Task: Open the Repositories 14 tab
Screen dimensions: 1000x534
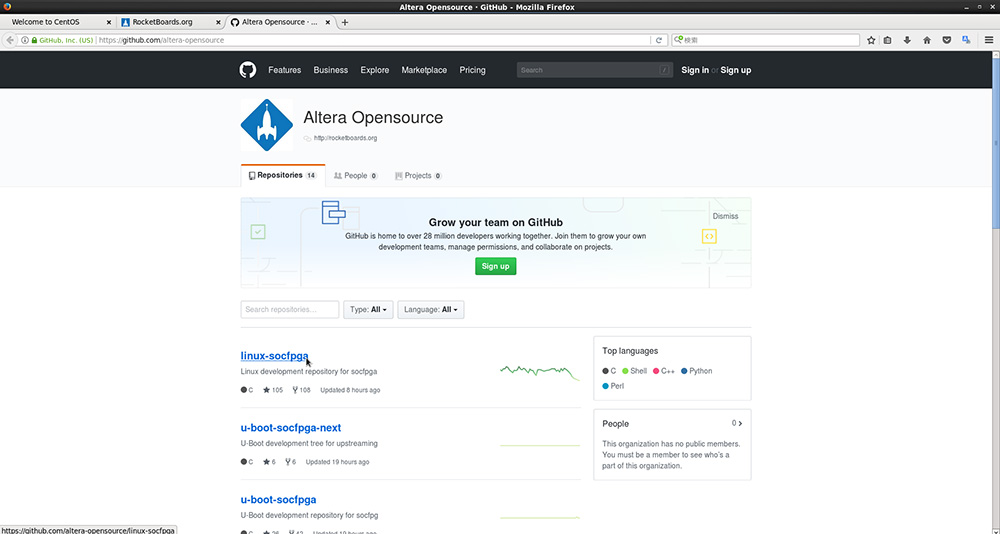Action: pyautogui.click(x=283, y=175)
